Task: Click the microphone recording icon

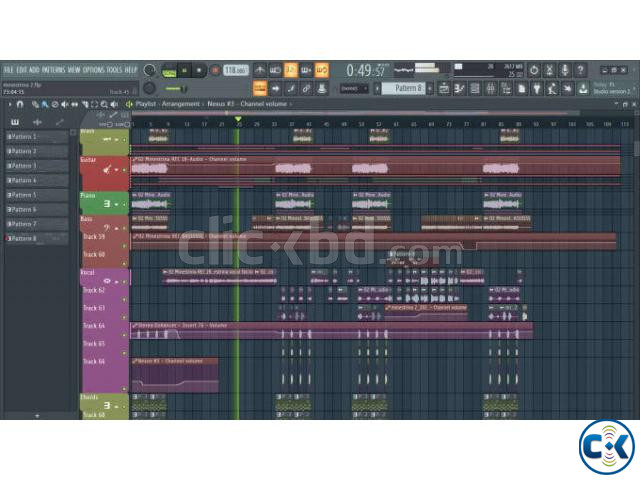Action: 565,70
